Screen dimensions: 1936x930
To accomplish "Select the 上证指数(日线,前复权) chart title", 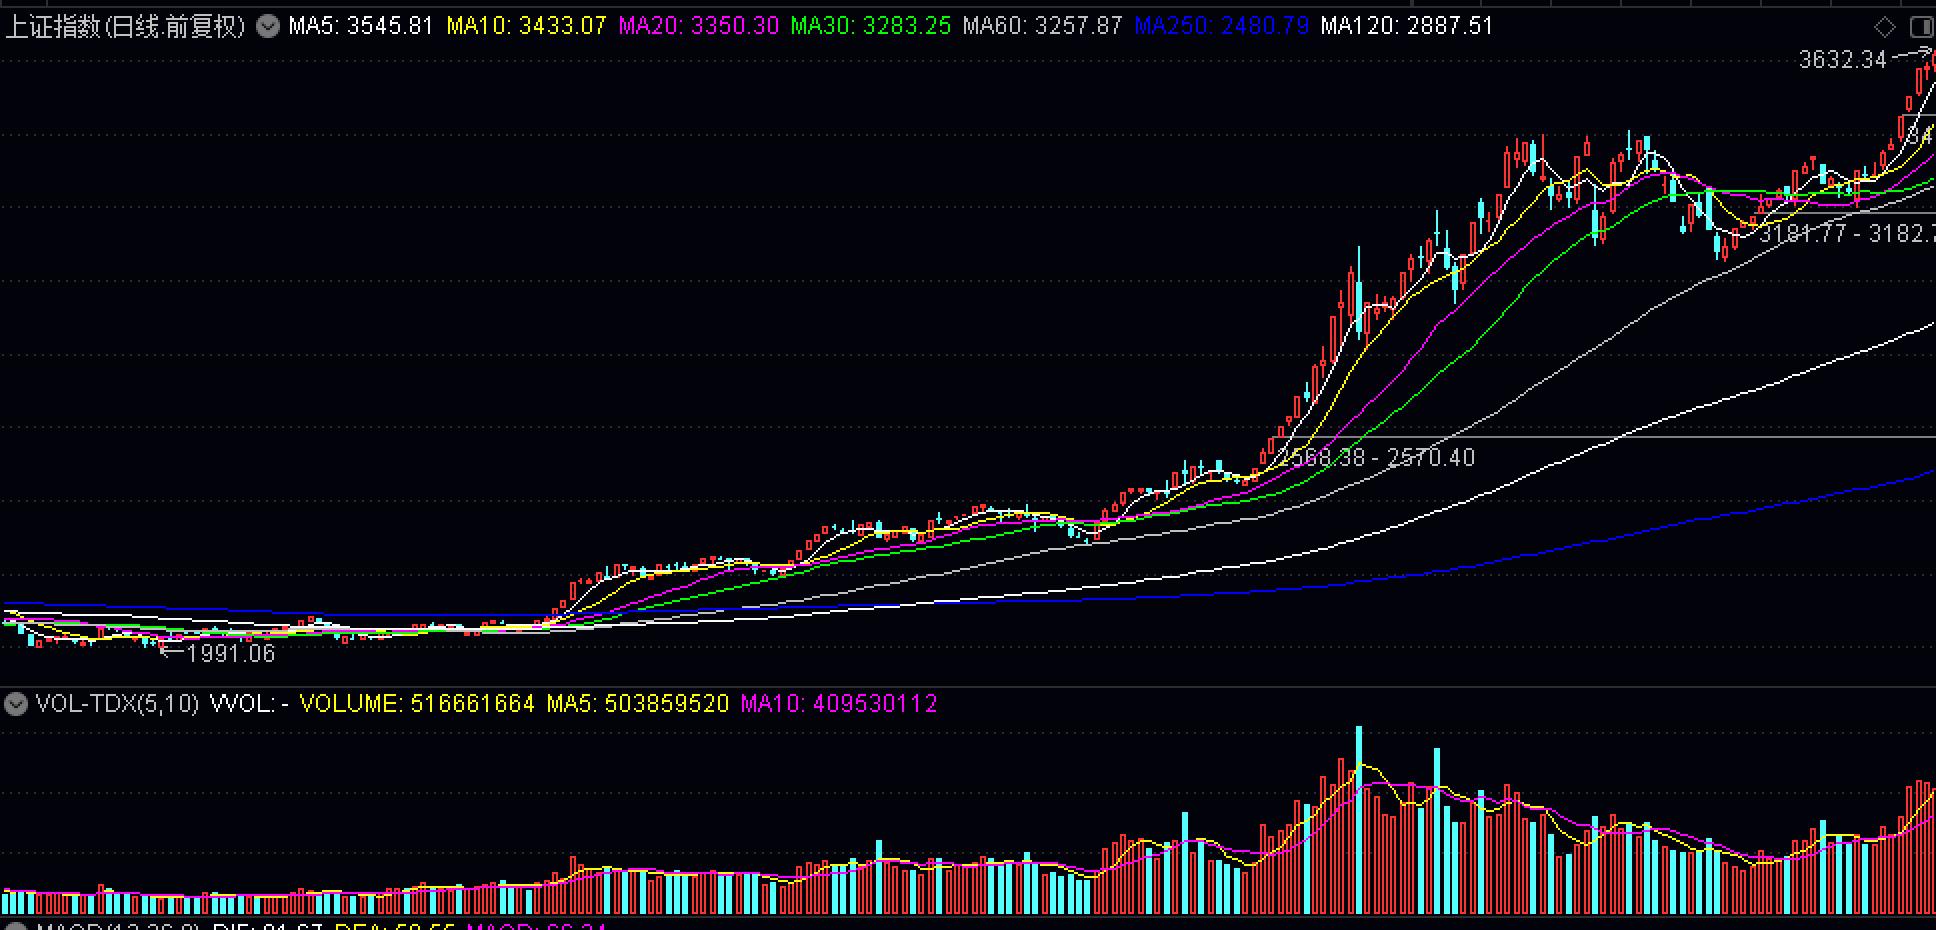I will click(125, 25).
